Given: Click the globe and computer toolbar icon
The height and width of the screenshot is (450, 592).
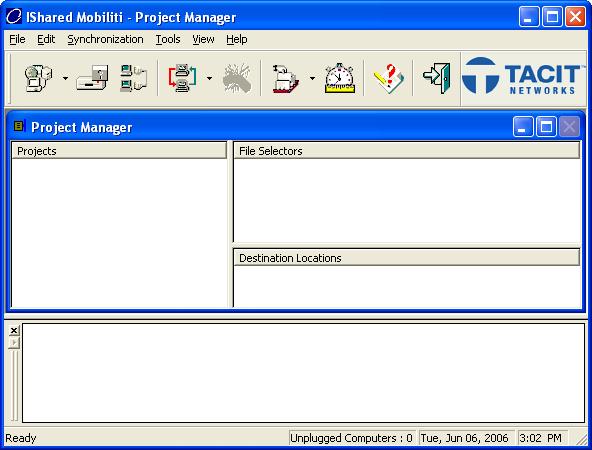Looking at the screenshot, I should (38, 78).
